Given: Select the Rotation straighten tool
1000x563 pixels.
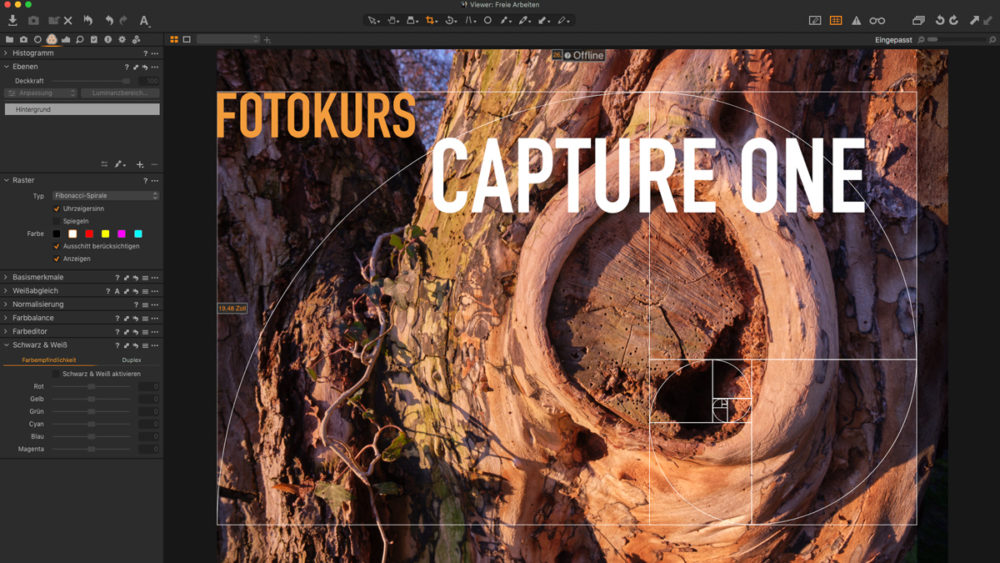Looking at the screenshot, I should point(450,20).
